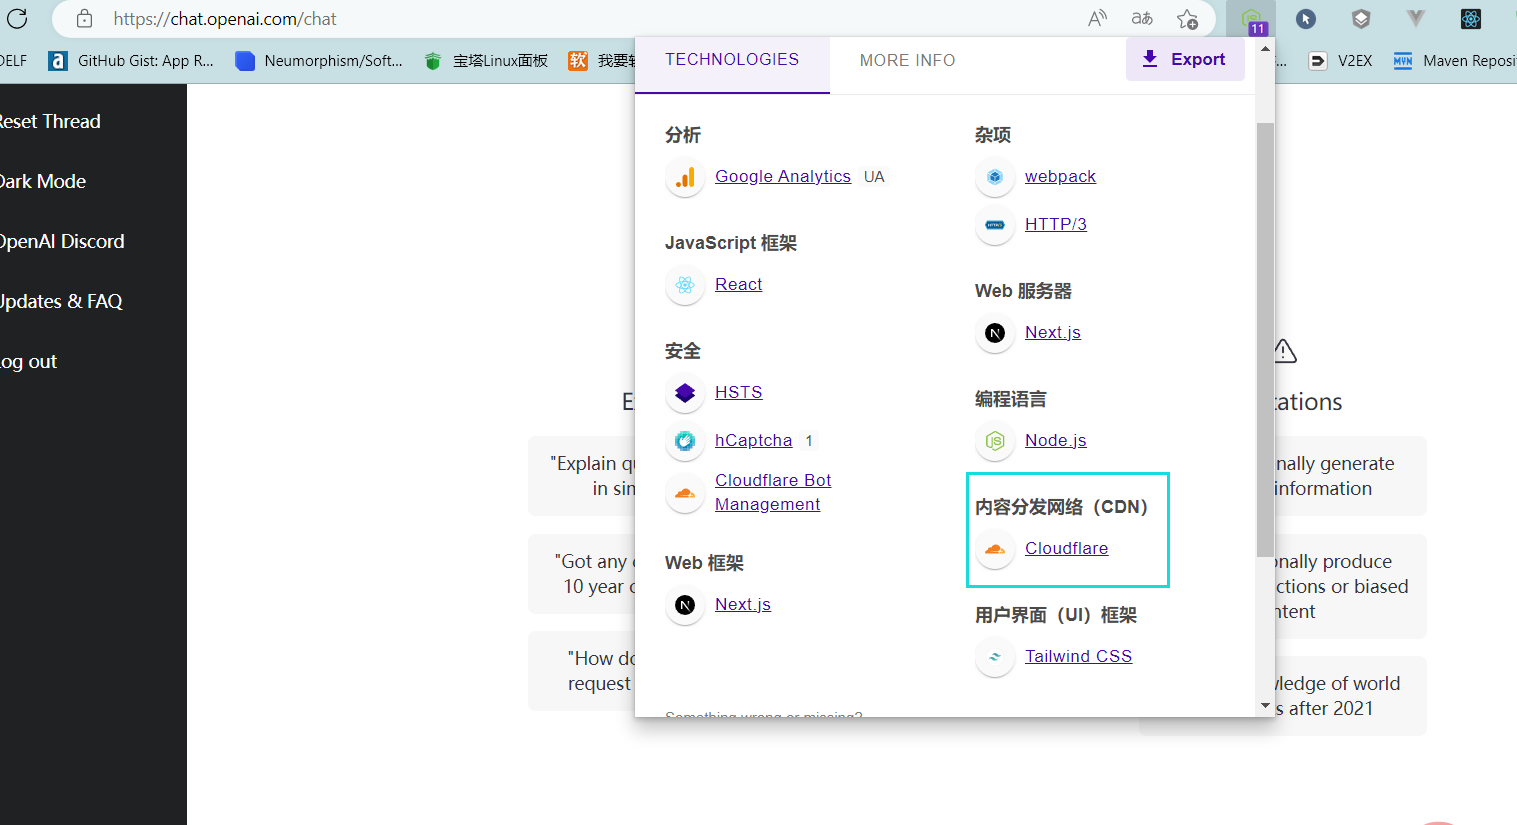
Task: Open the React devtools extension icon
Action: (1470, 18)
